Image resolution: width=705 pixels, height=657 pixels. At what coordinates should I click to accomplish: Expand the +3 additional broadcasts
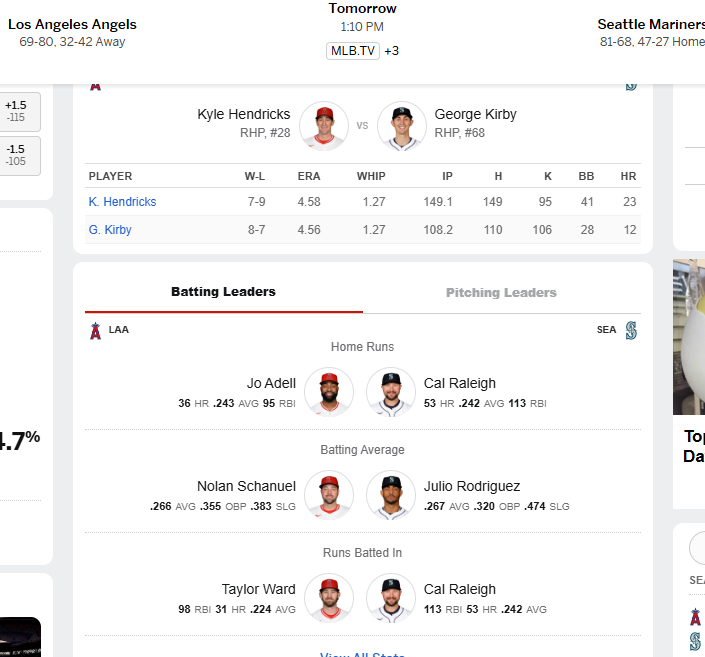click(x=392, y=51)
